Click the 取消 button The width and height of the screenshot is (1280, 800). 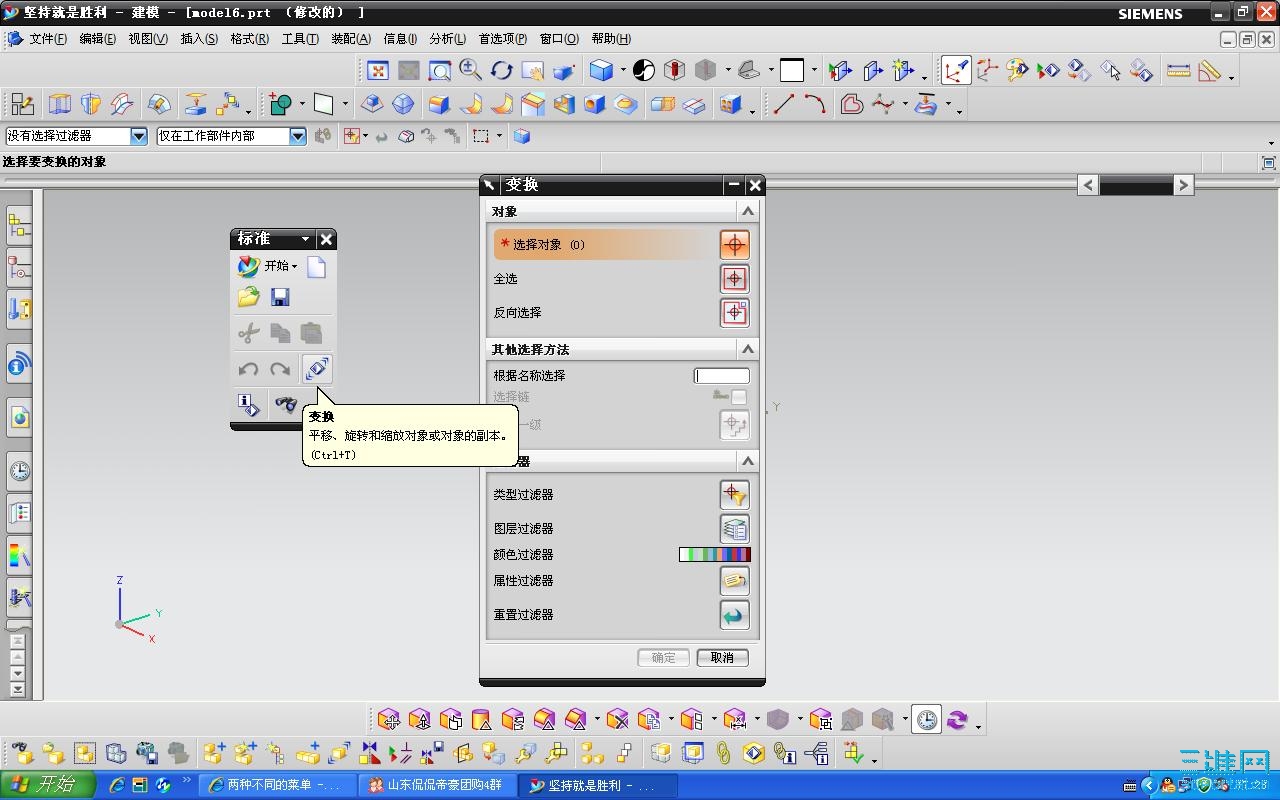coord(722,658)
